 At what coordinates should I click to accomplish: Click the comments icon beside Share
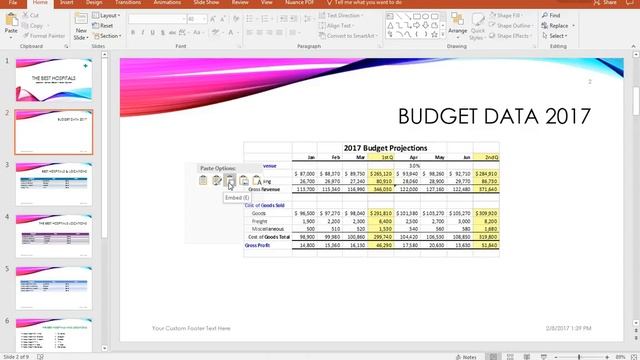pos(630,2)
